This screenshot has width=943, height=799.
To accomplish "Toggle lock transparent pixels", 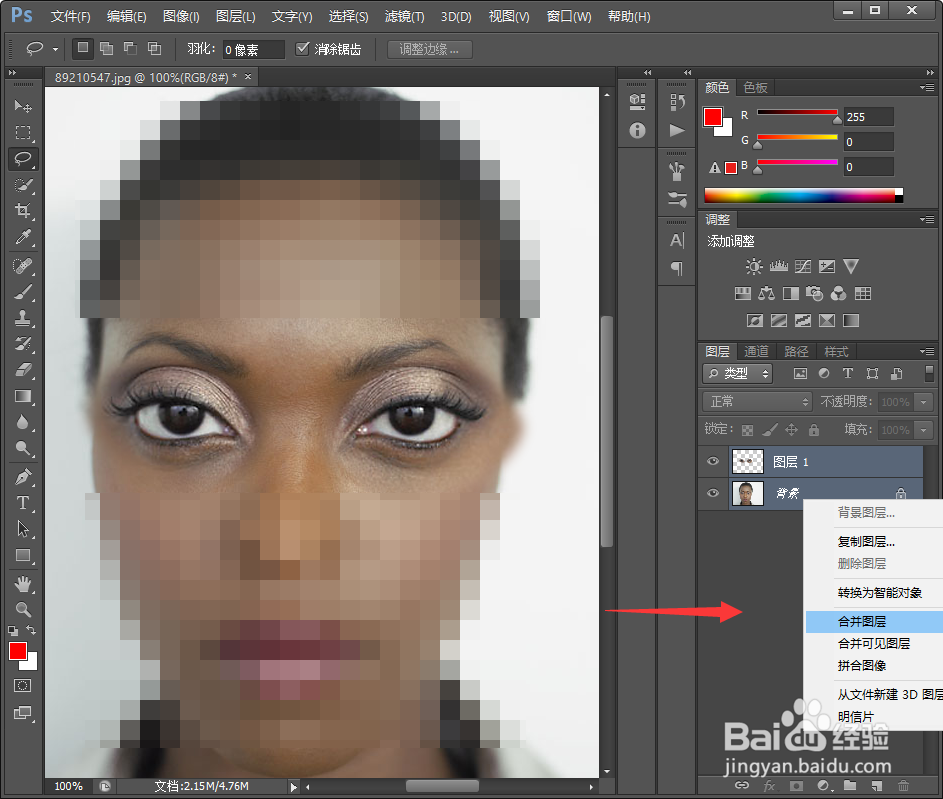I will [748, 430].
